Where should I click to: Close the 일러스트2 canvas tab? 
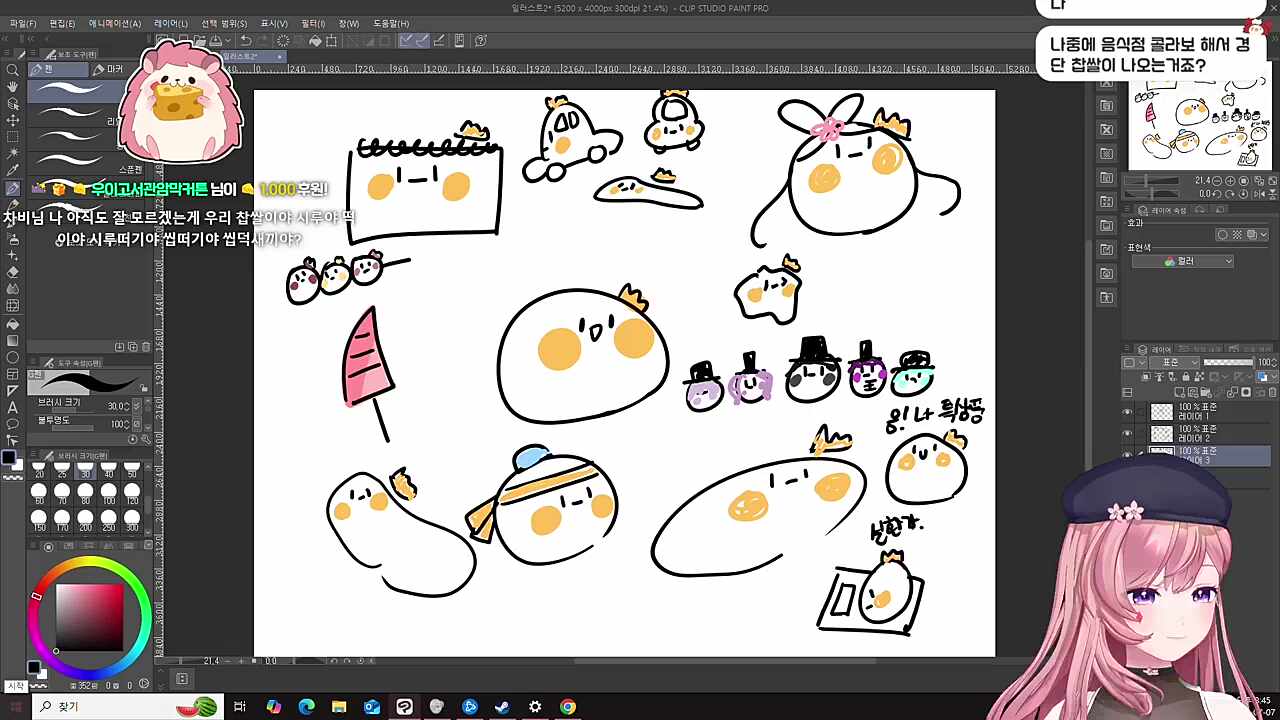coord(280,56)
